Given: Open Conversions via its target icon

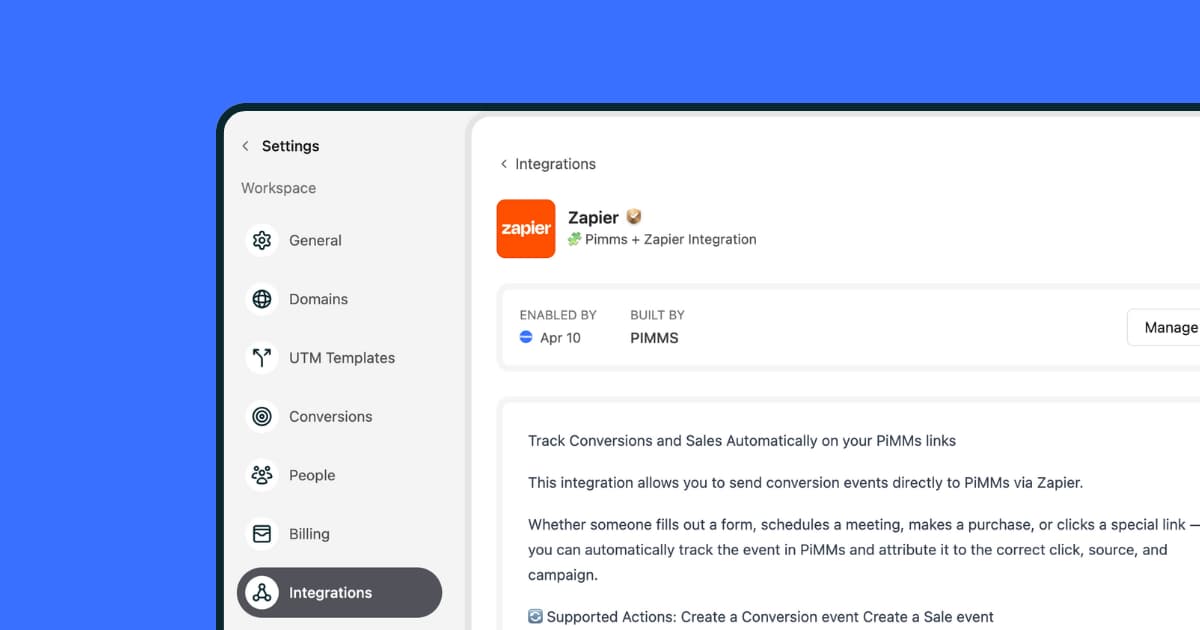Looking at the screenshot, I should tap(261, 416).
